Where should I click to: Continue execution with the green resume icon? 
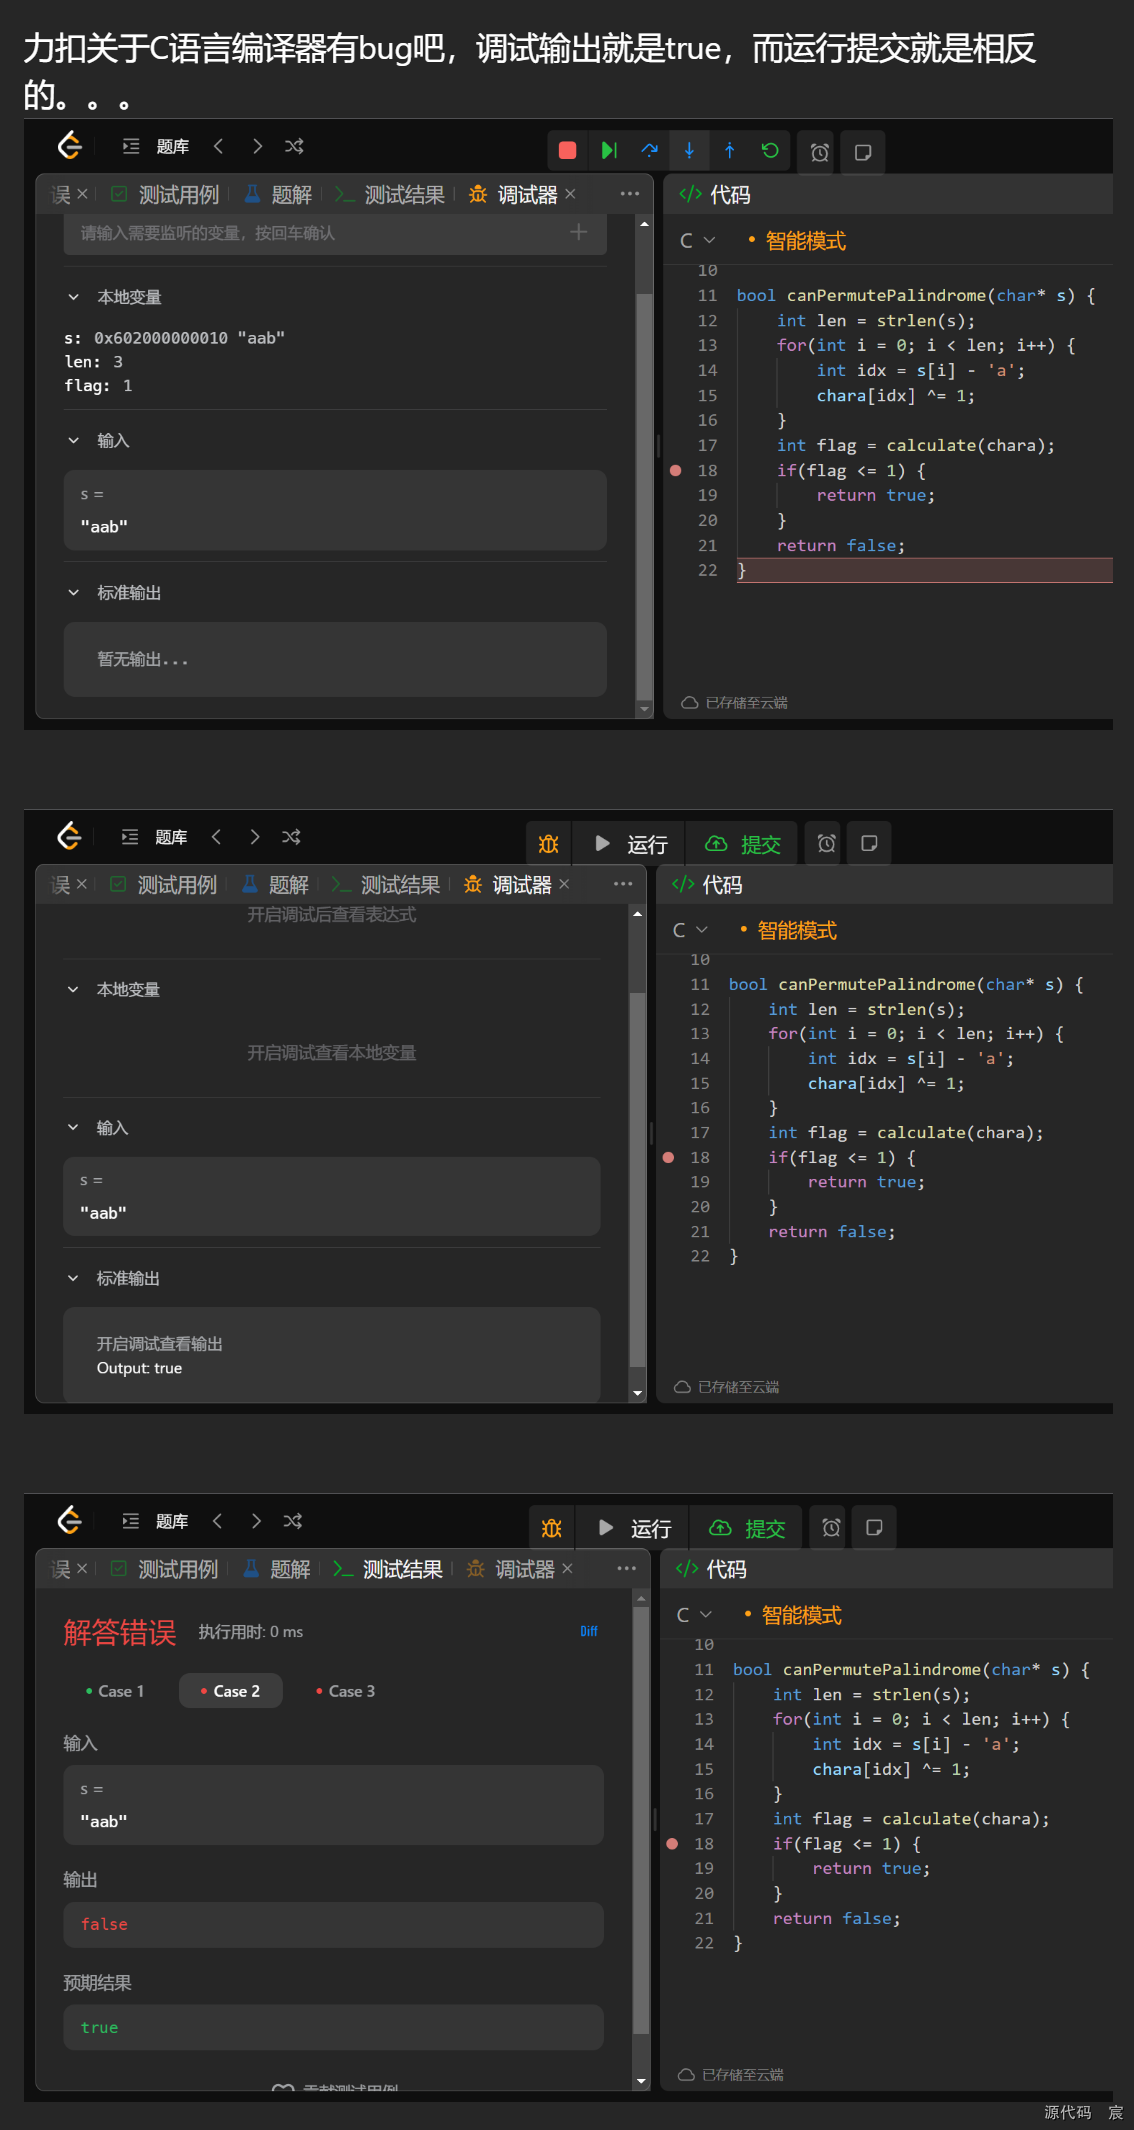[609, 150]
